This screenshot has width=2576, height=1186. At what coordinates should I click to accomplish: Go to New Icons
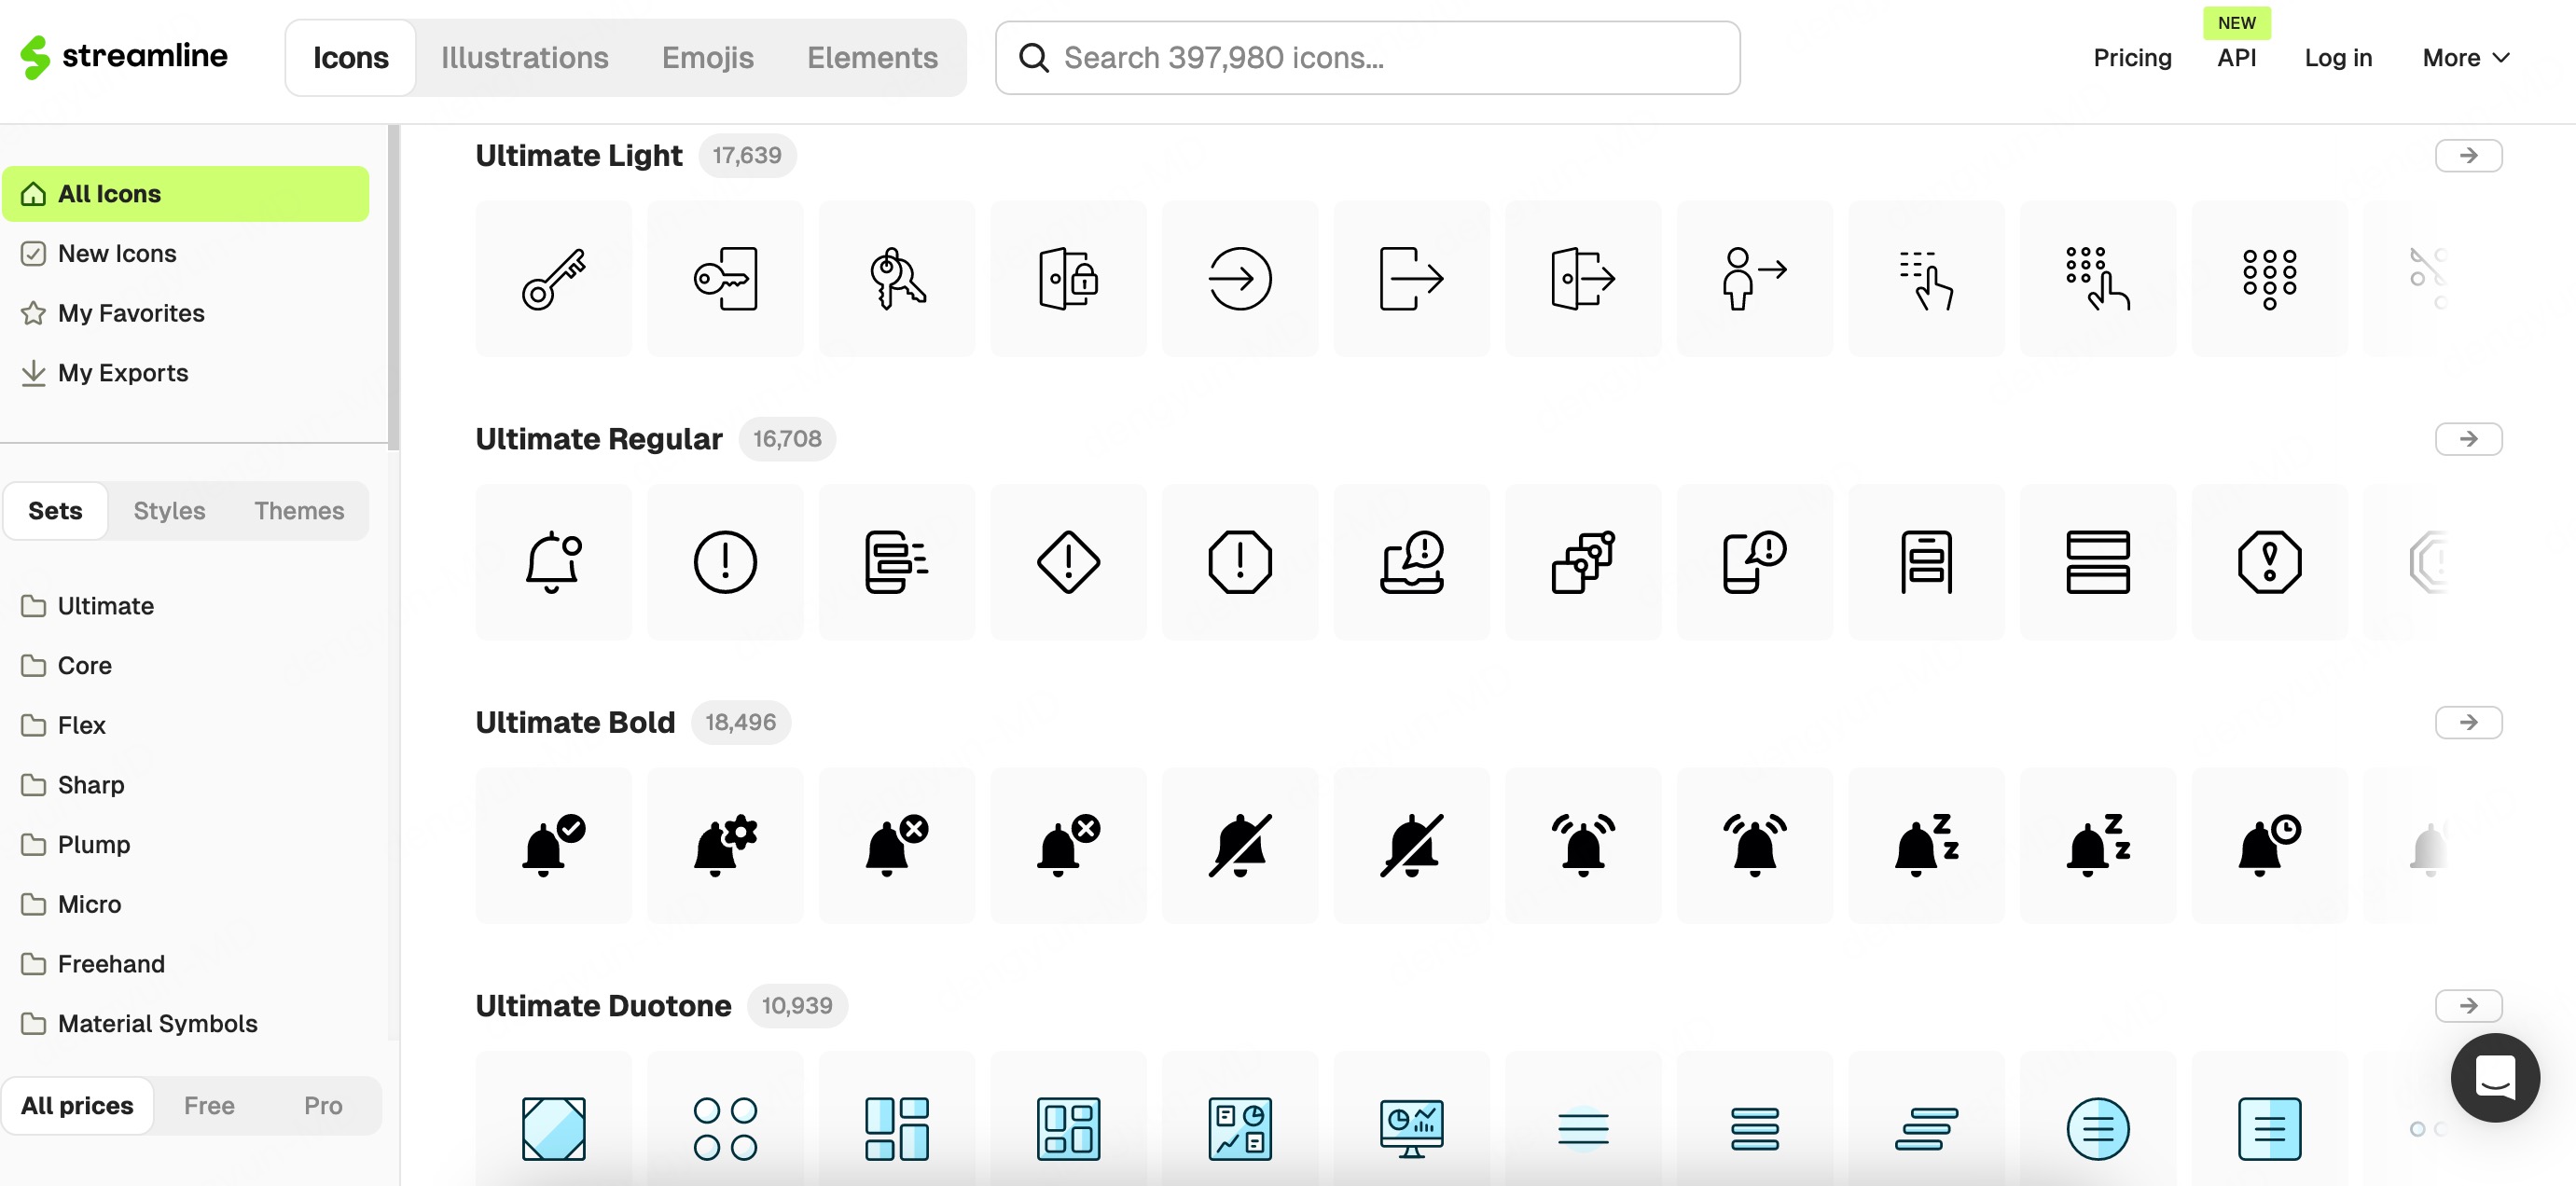pyautogui.click(x=99, y=253)
